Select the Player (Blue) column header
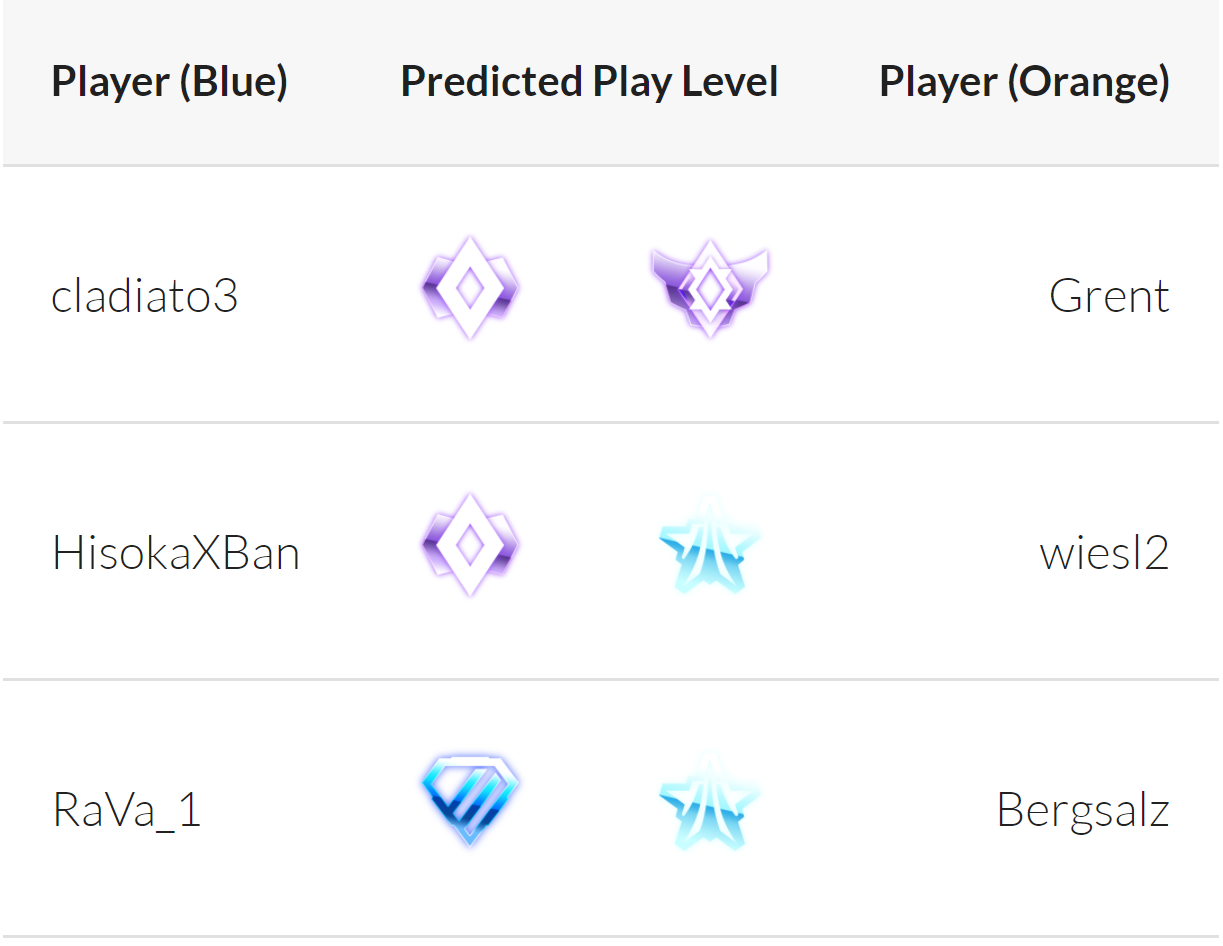 (169, 82)
